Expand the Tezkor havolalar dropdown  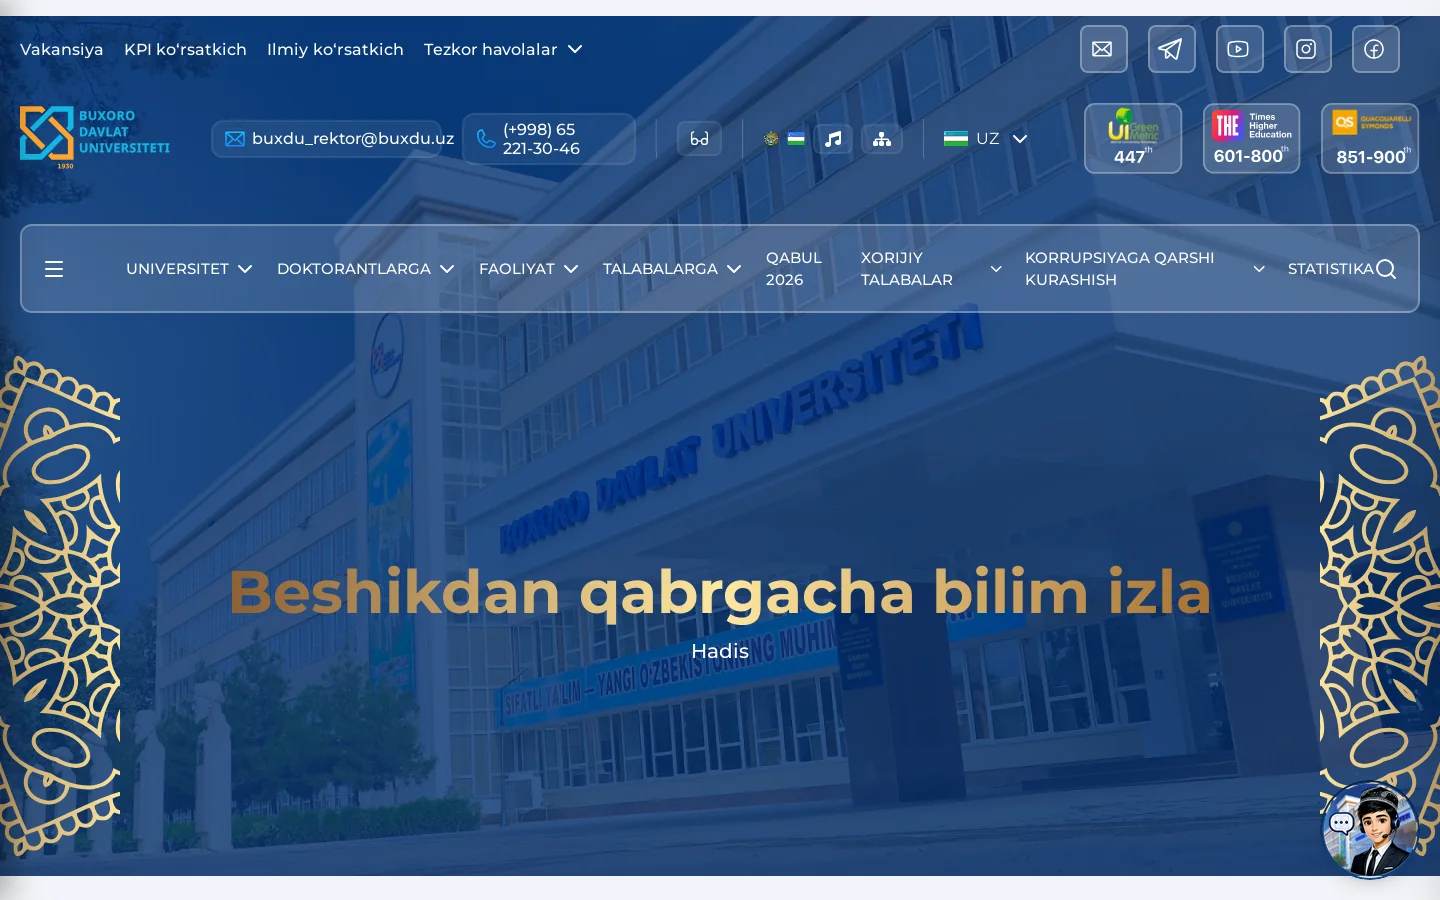coord(503,49)
